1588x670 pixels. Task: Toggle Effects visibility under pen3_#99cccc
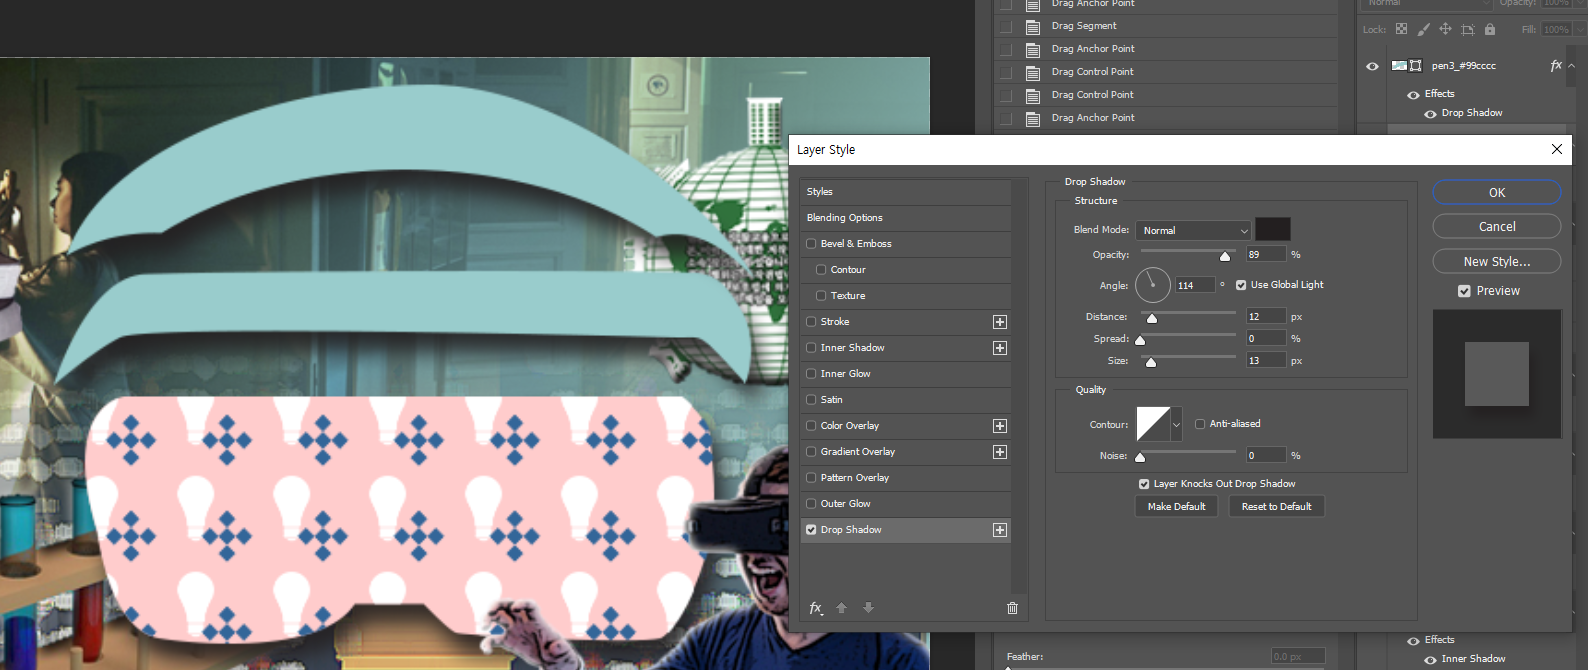click(x=1413, y=95)
